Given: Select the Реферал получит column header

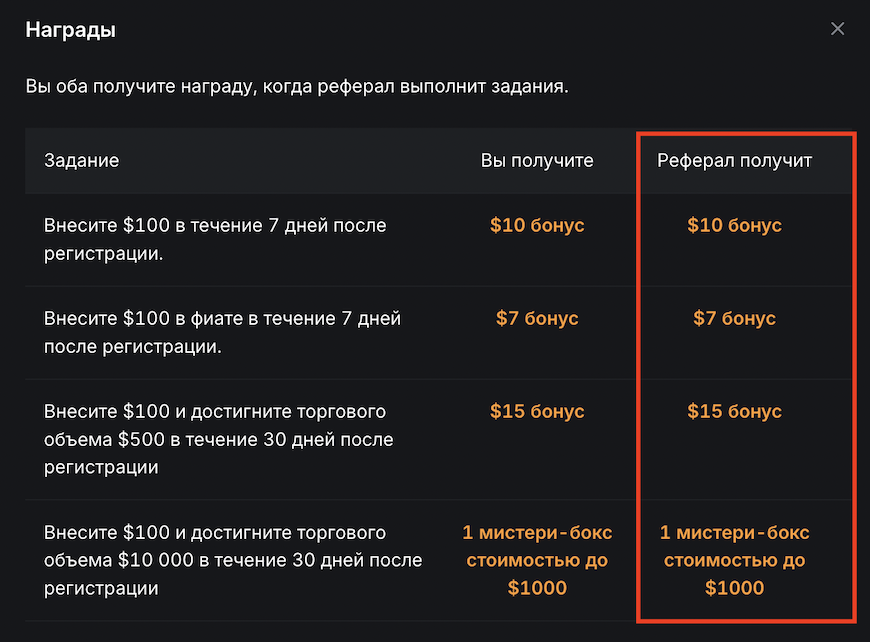Looking at the screenshot, I should 735,160.
